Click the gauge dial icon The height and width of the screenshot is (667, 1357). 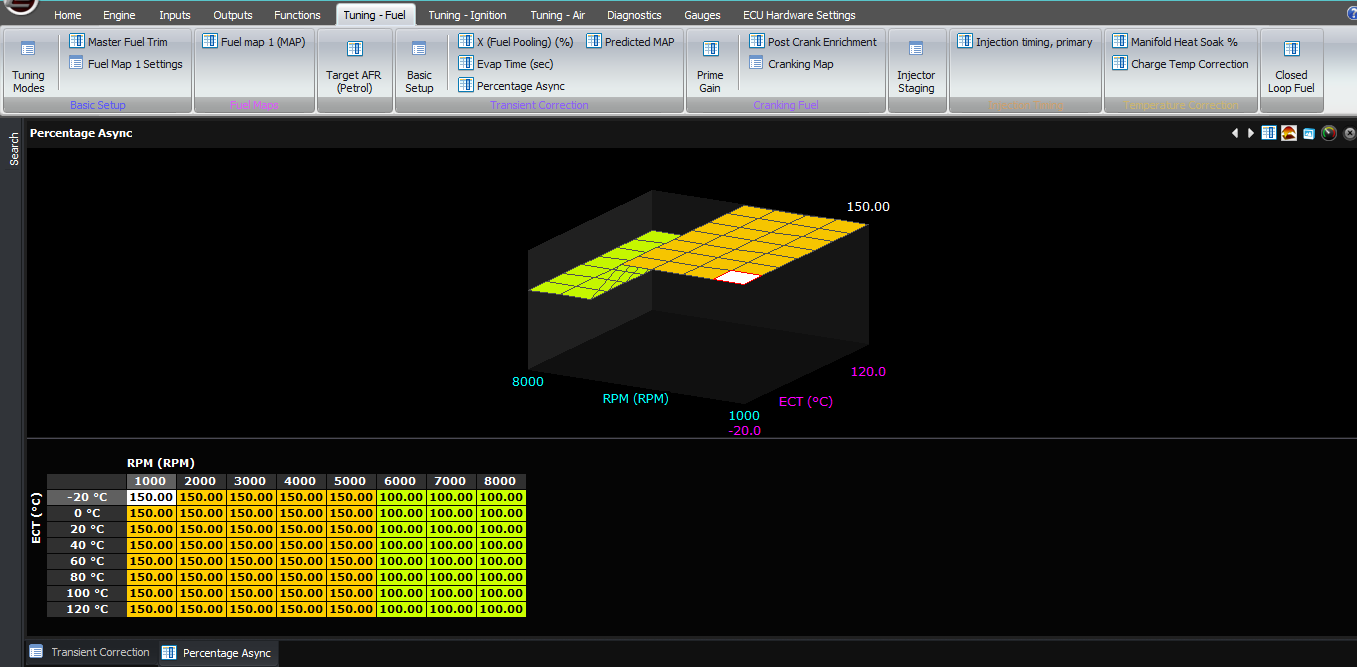(x=1328, y=133)
